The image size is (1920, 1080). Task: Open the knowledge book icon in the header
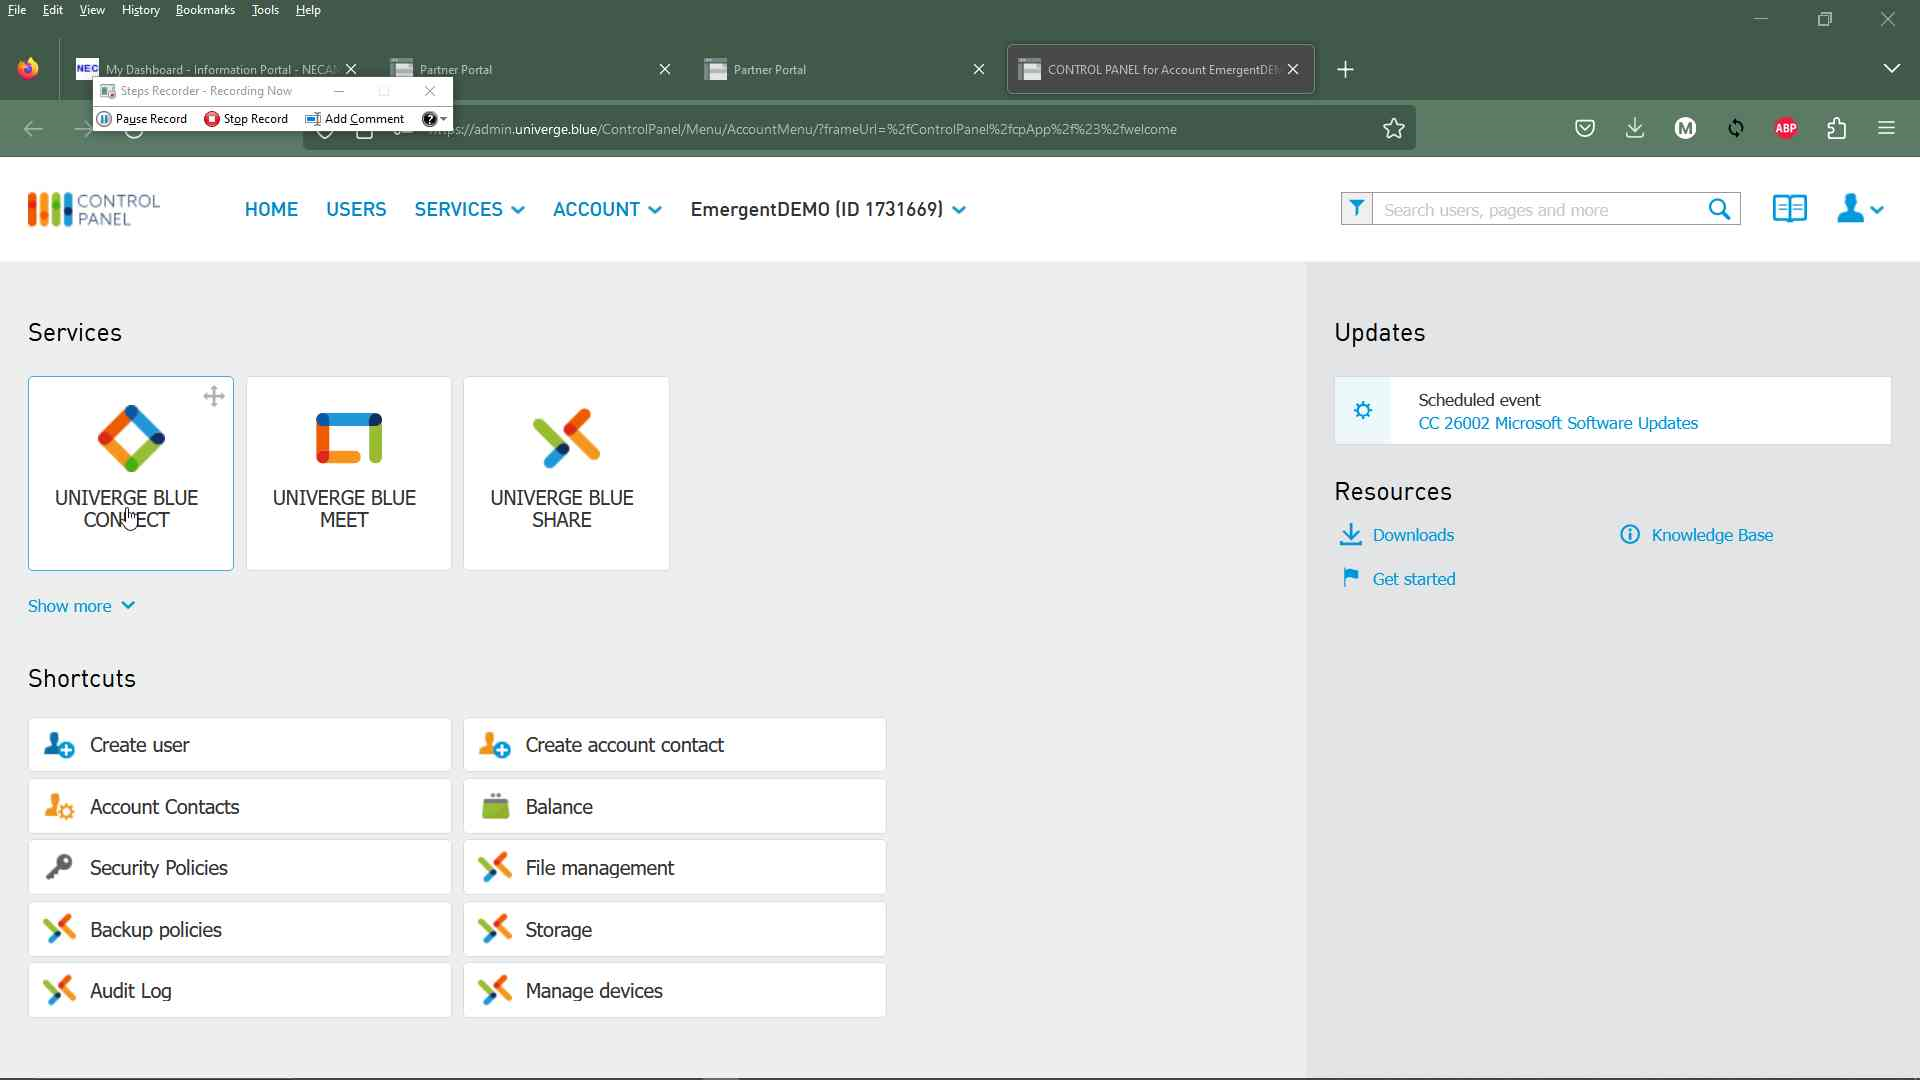click(1790, 209)
